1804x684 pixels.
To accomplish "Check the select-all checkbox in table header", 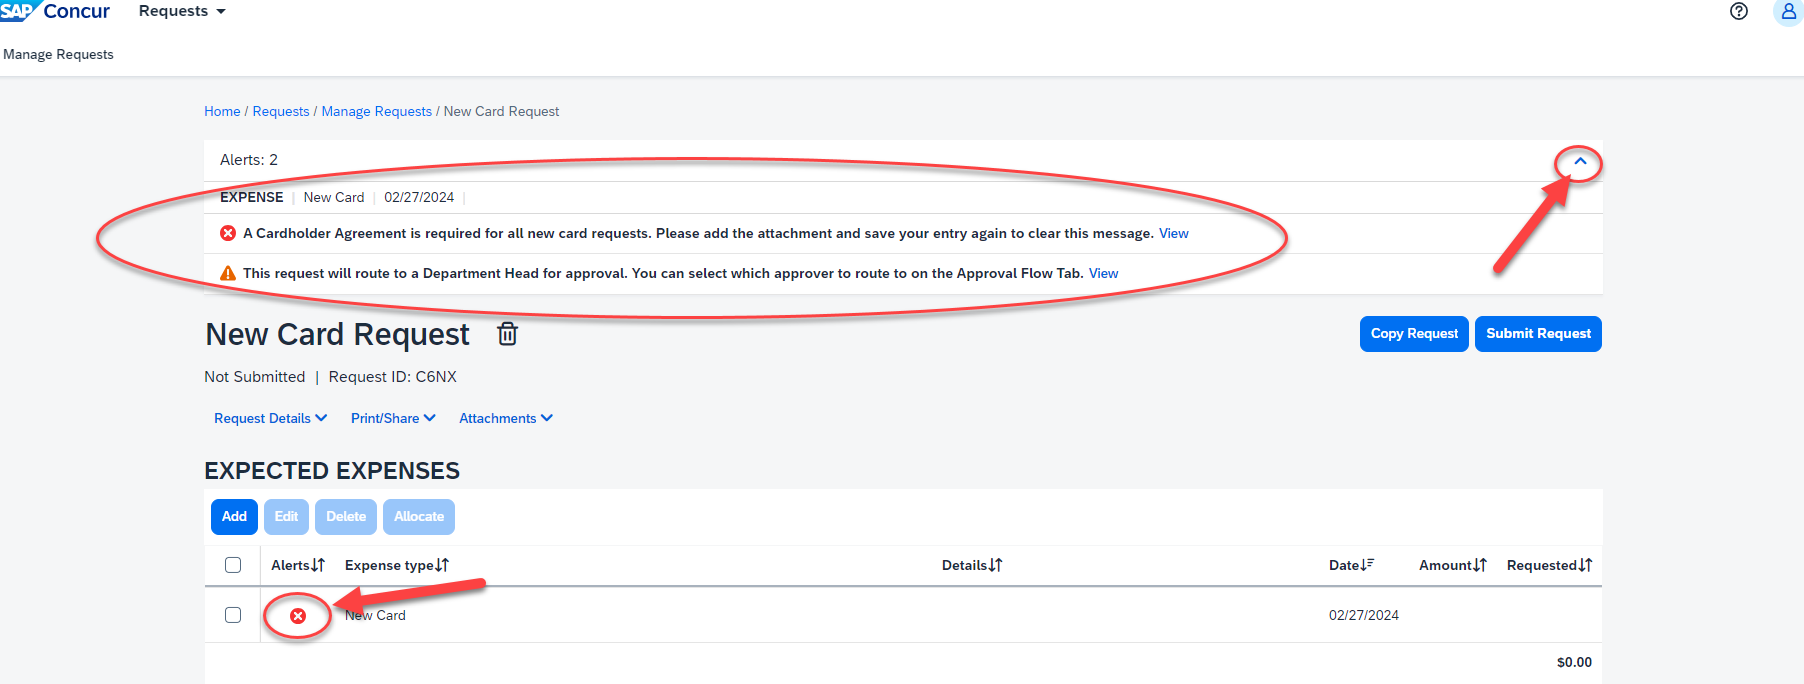I will (233, 565).
